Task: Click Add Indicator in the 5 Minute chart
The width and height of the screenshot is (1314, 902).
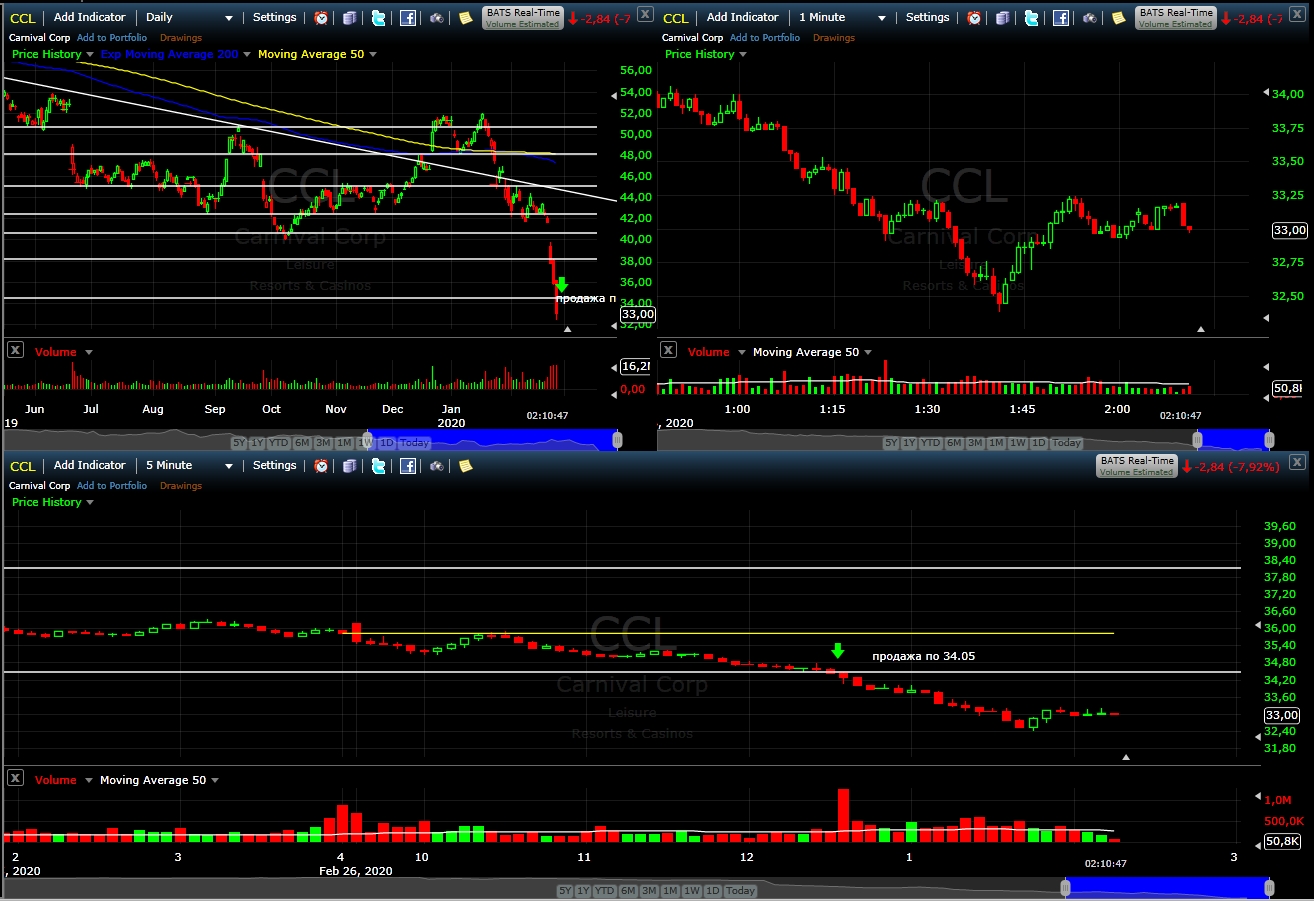Action: (x=90, y=466)
